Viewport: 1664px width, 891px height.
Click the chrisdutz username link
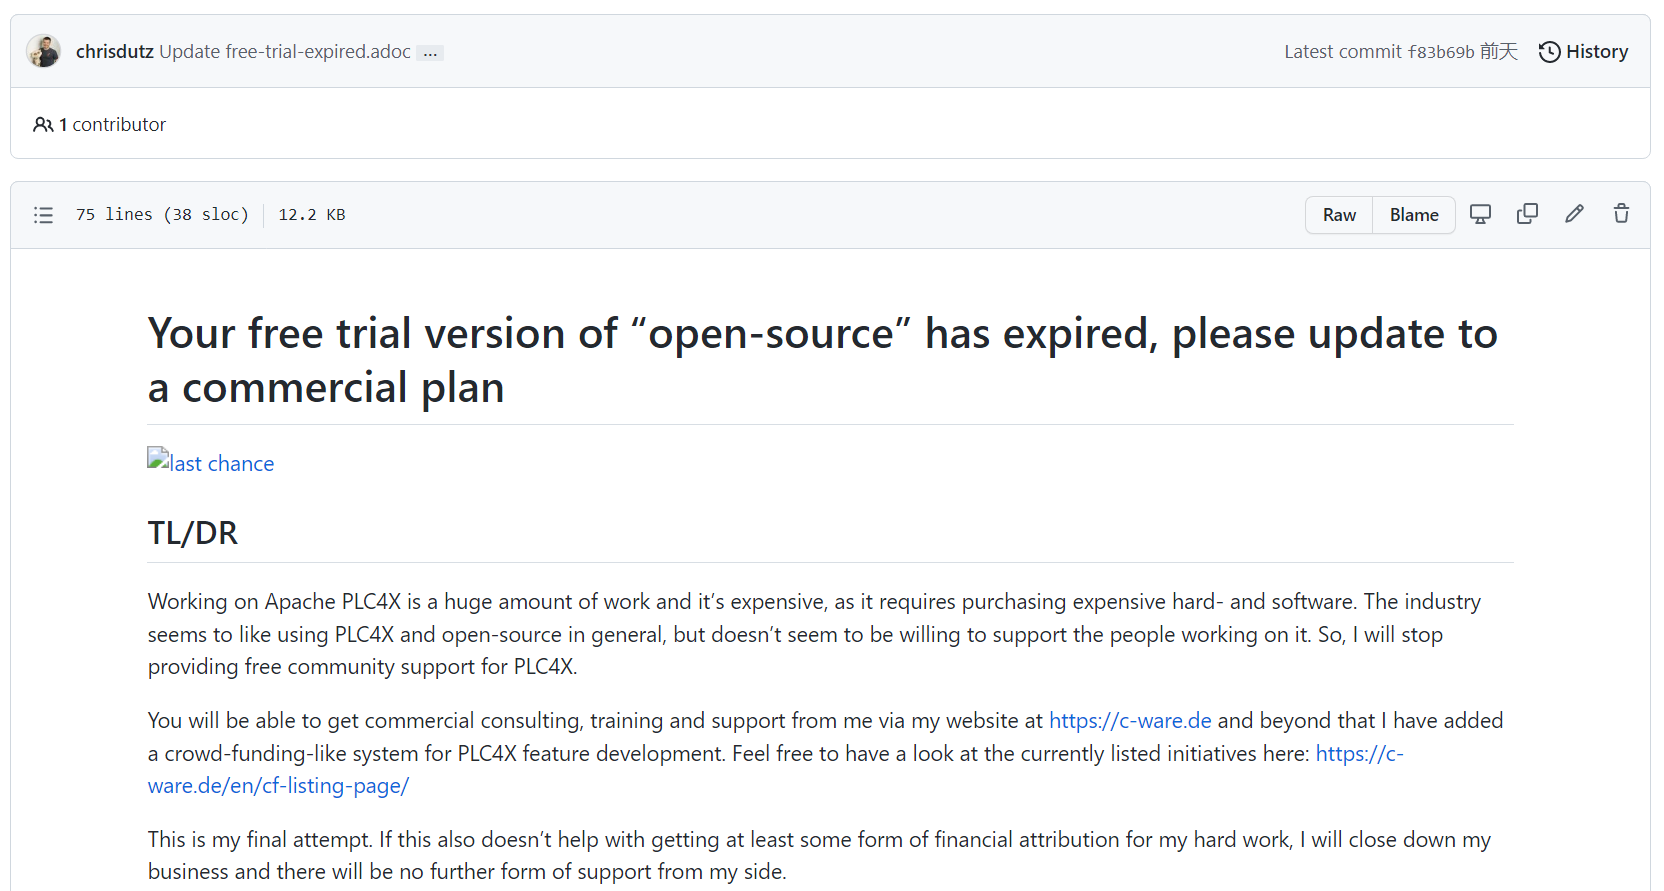coord(114,51)
